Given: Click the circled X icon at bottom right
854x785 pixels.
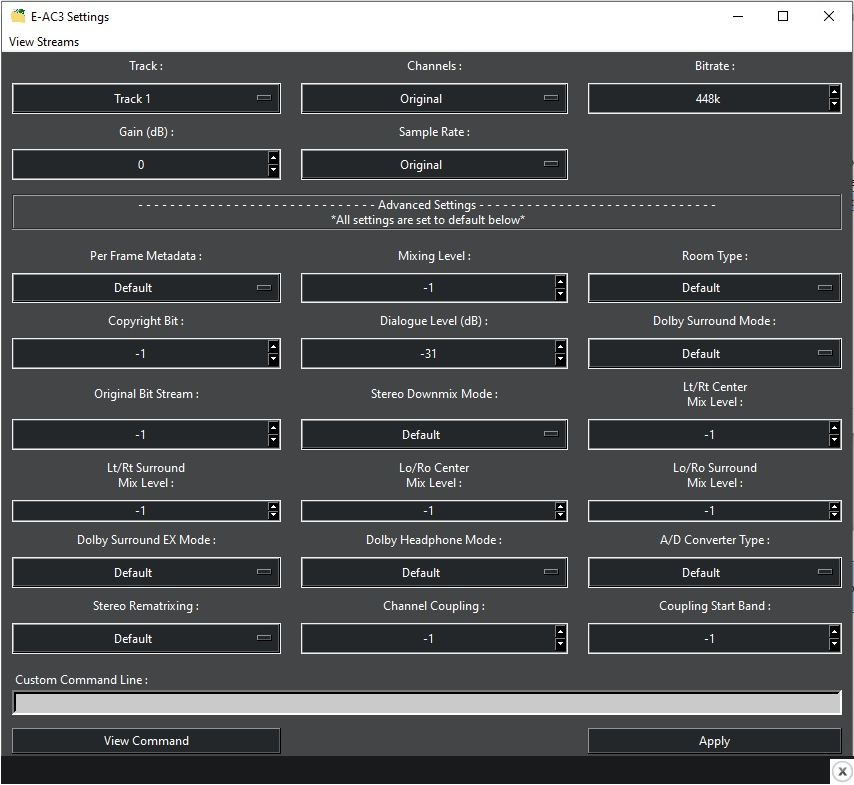Looking at the screenshot, I should pos(842,771).
